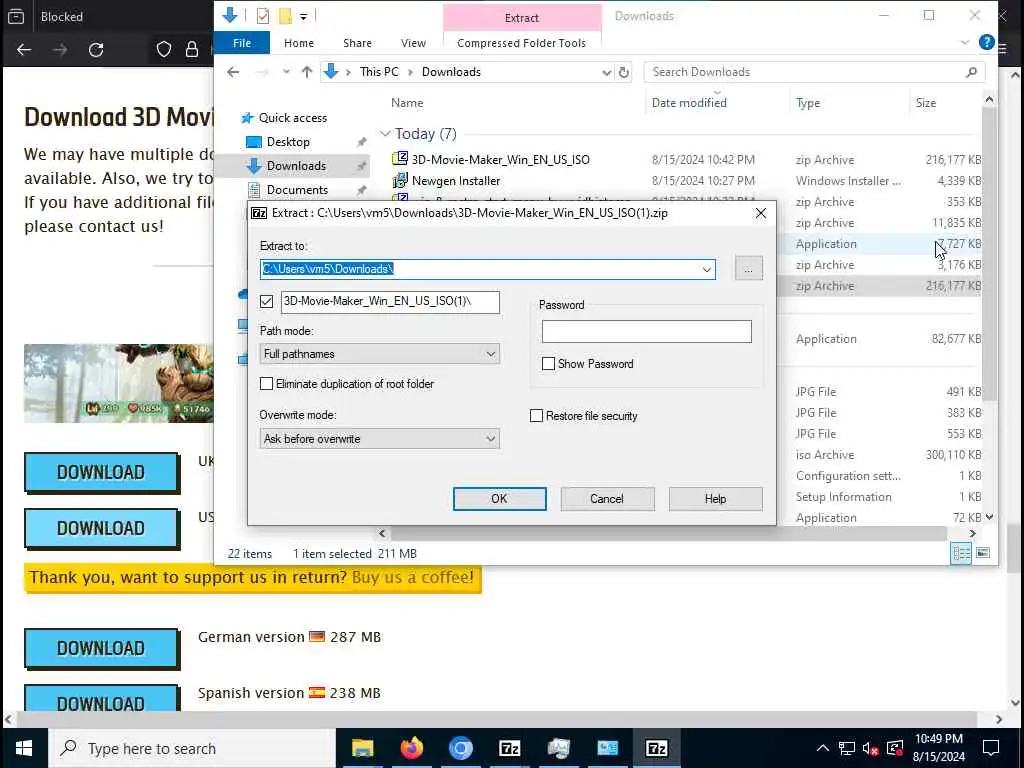Open Help in the Extract dialog
Screen dimensions: 1024x768
click(715, 498)
